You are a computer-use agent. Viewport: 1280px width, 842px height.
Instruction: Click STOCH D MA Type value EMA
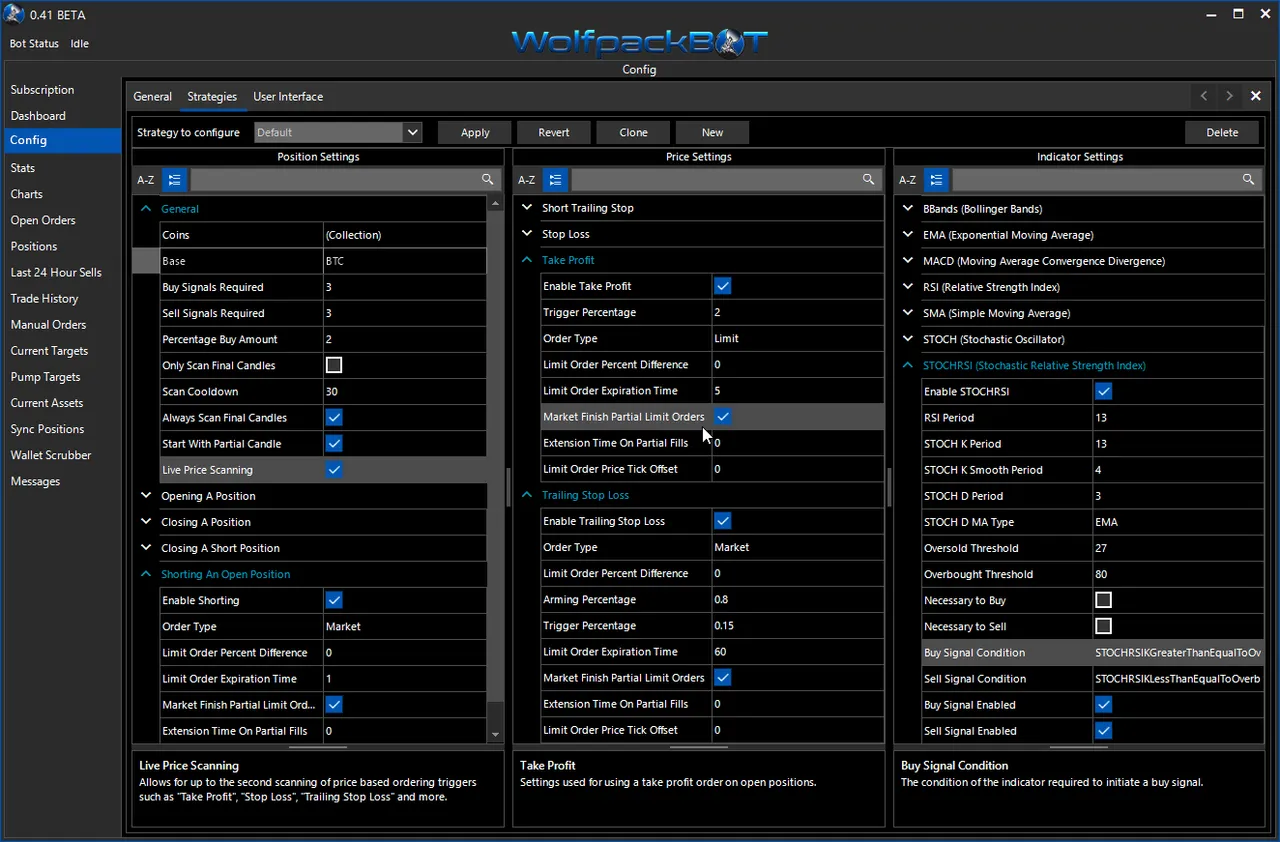[x=1178, y=522]
